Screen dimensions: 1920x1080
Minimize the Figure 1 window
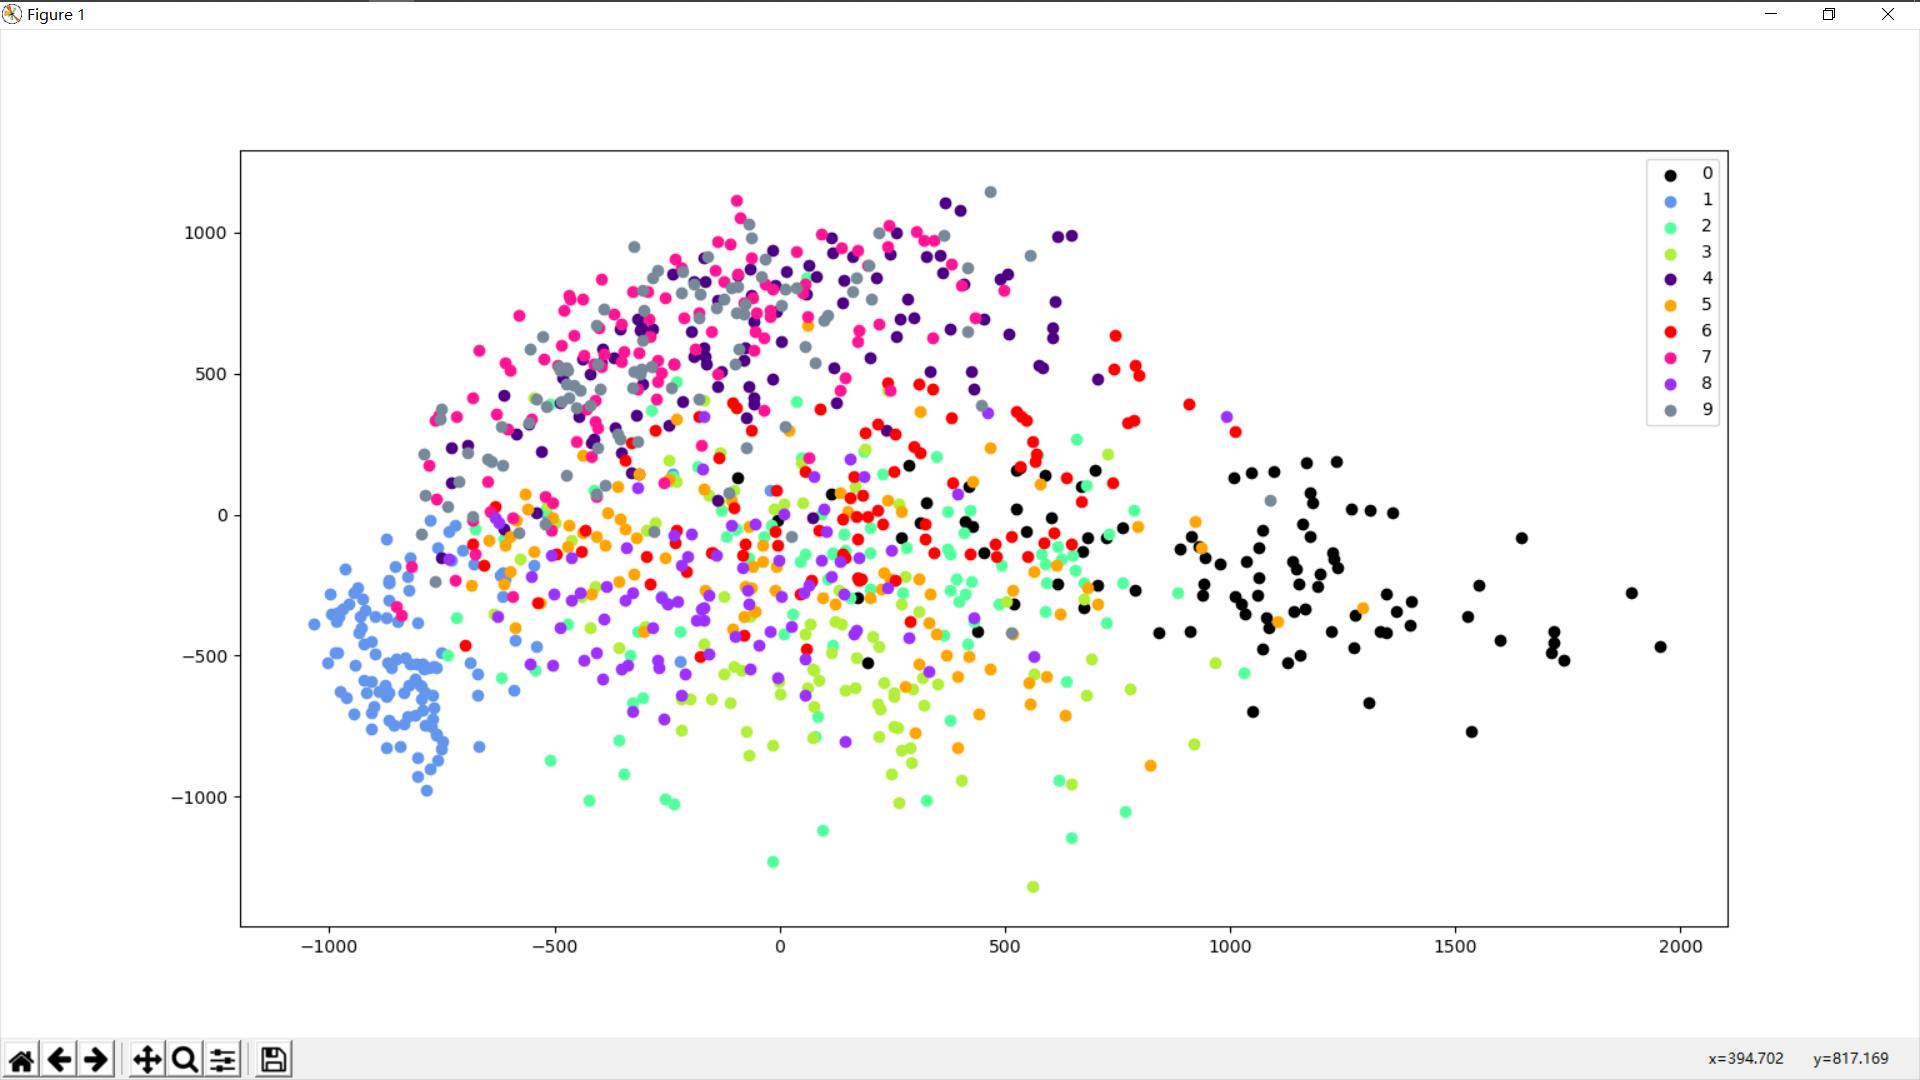(1771, 14)
